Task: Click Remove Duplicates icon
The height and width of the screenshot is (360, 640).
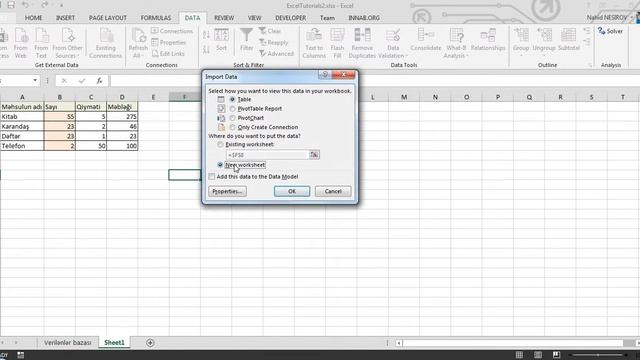Action: pyautogui.click(x=362, y=44)
